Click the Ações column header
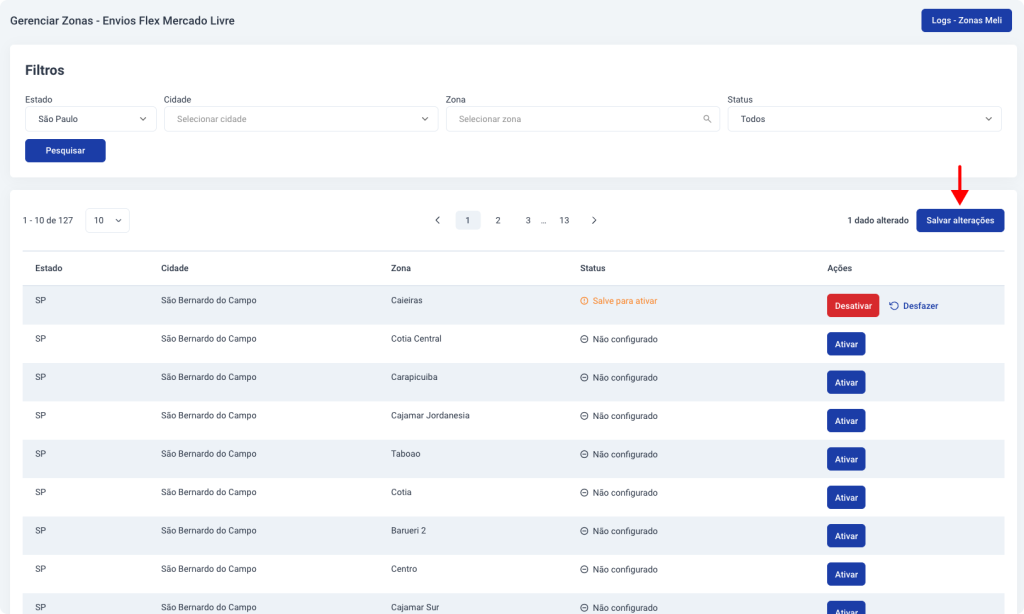Viewport: 1024px width, 614px height. pos(839,268)
